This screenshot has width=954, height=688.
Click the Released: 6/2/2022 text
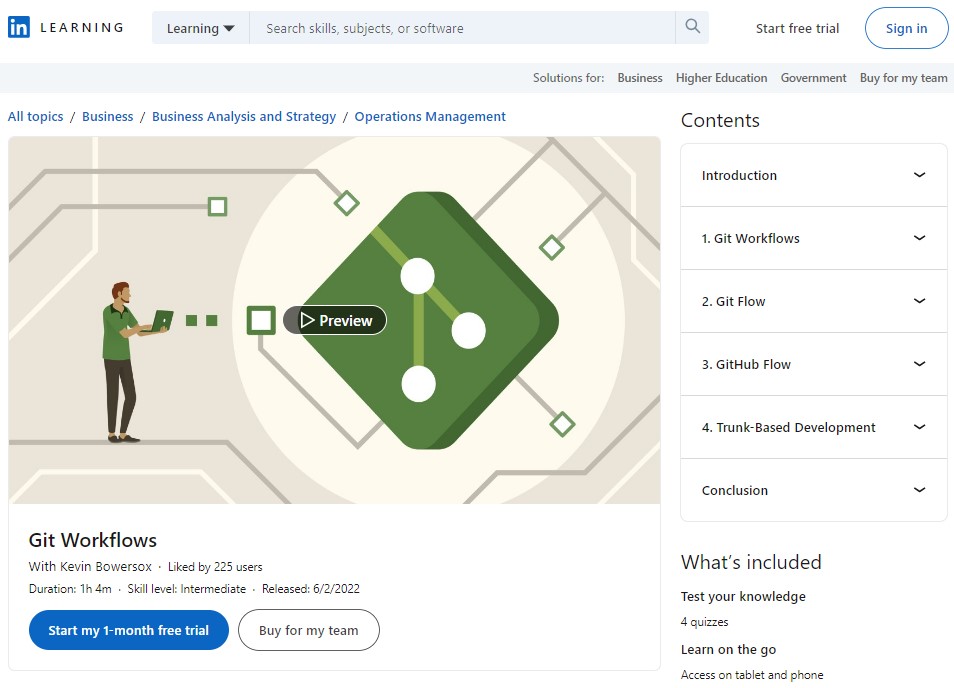[311, 589]
